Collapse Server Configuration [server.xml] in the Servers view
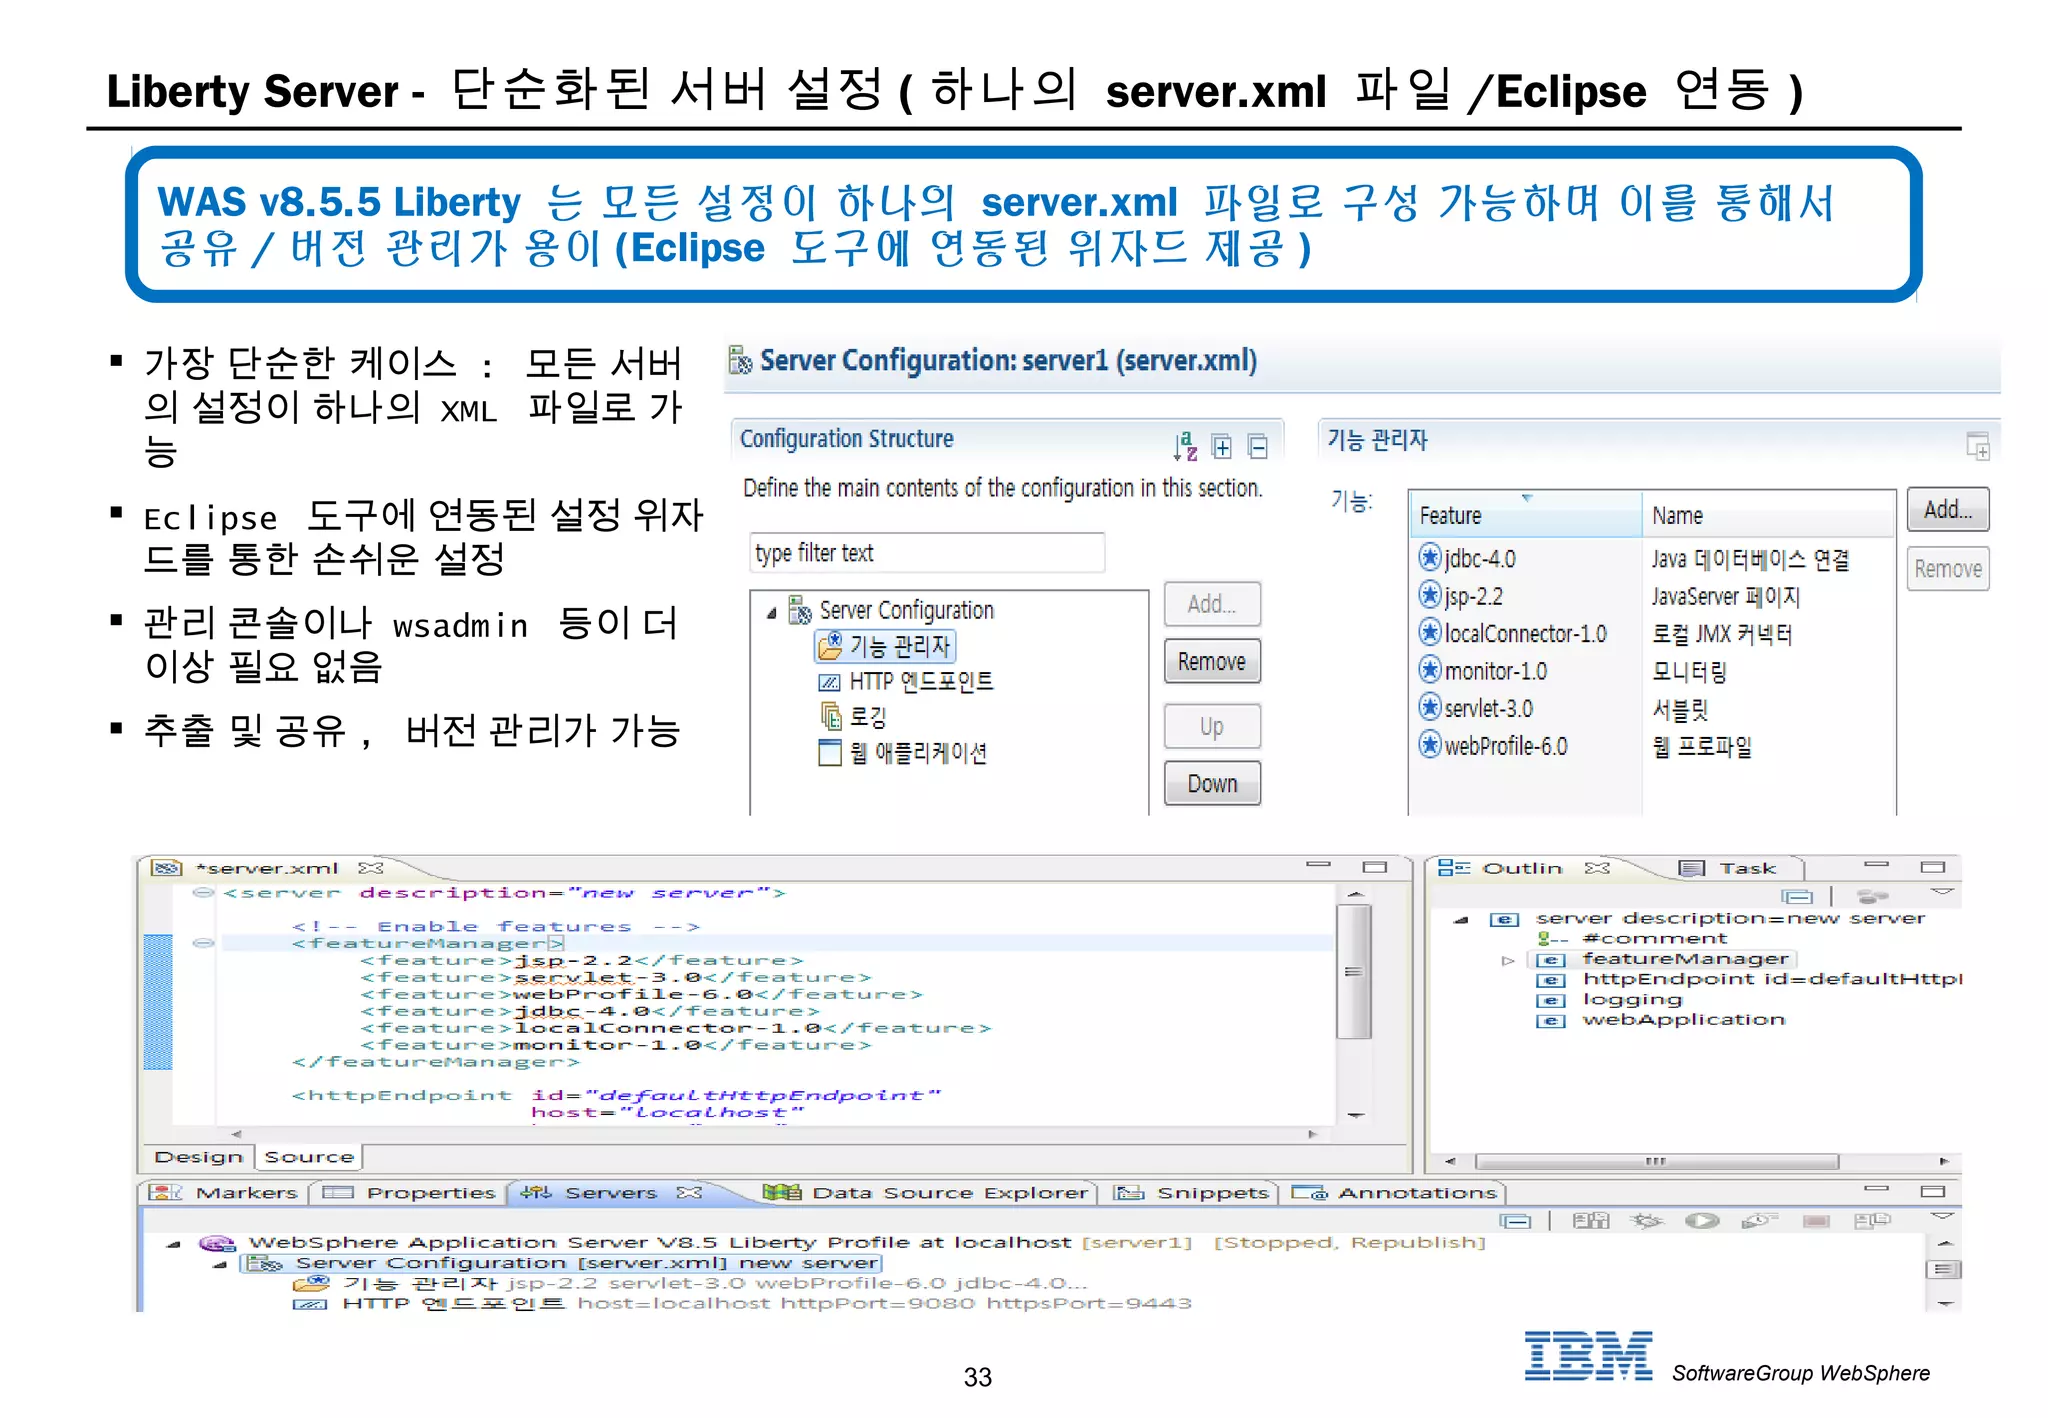The image size is (2048, 1418). click(220, 1265)
